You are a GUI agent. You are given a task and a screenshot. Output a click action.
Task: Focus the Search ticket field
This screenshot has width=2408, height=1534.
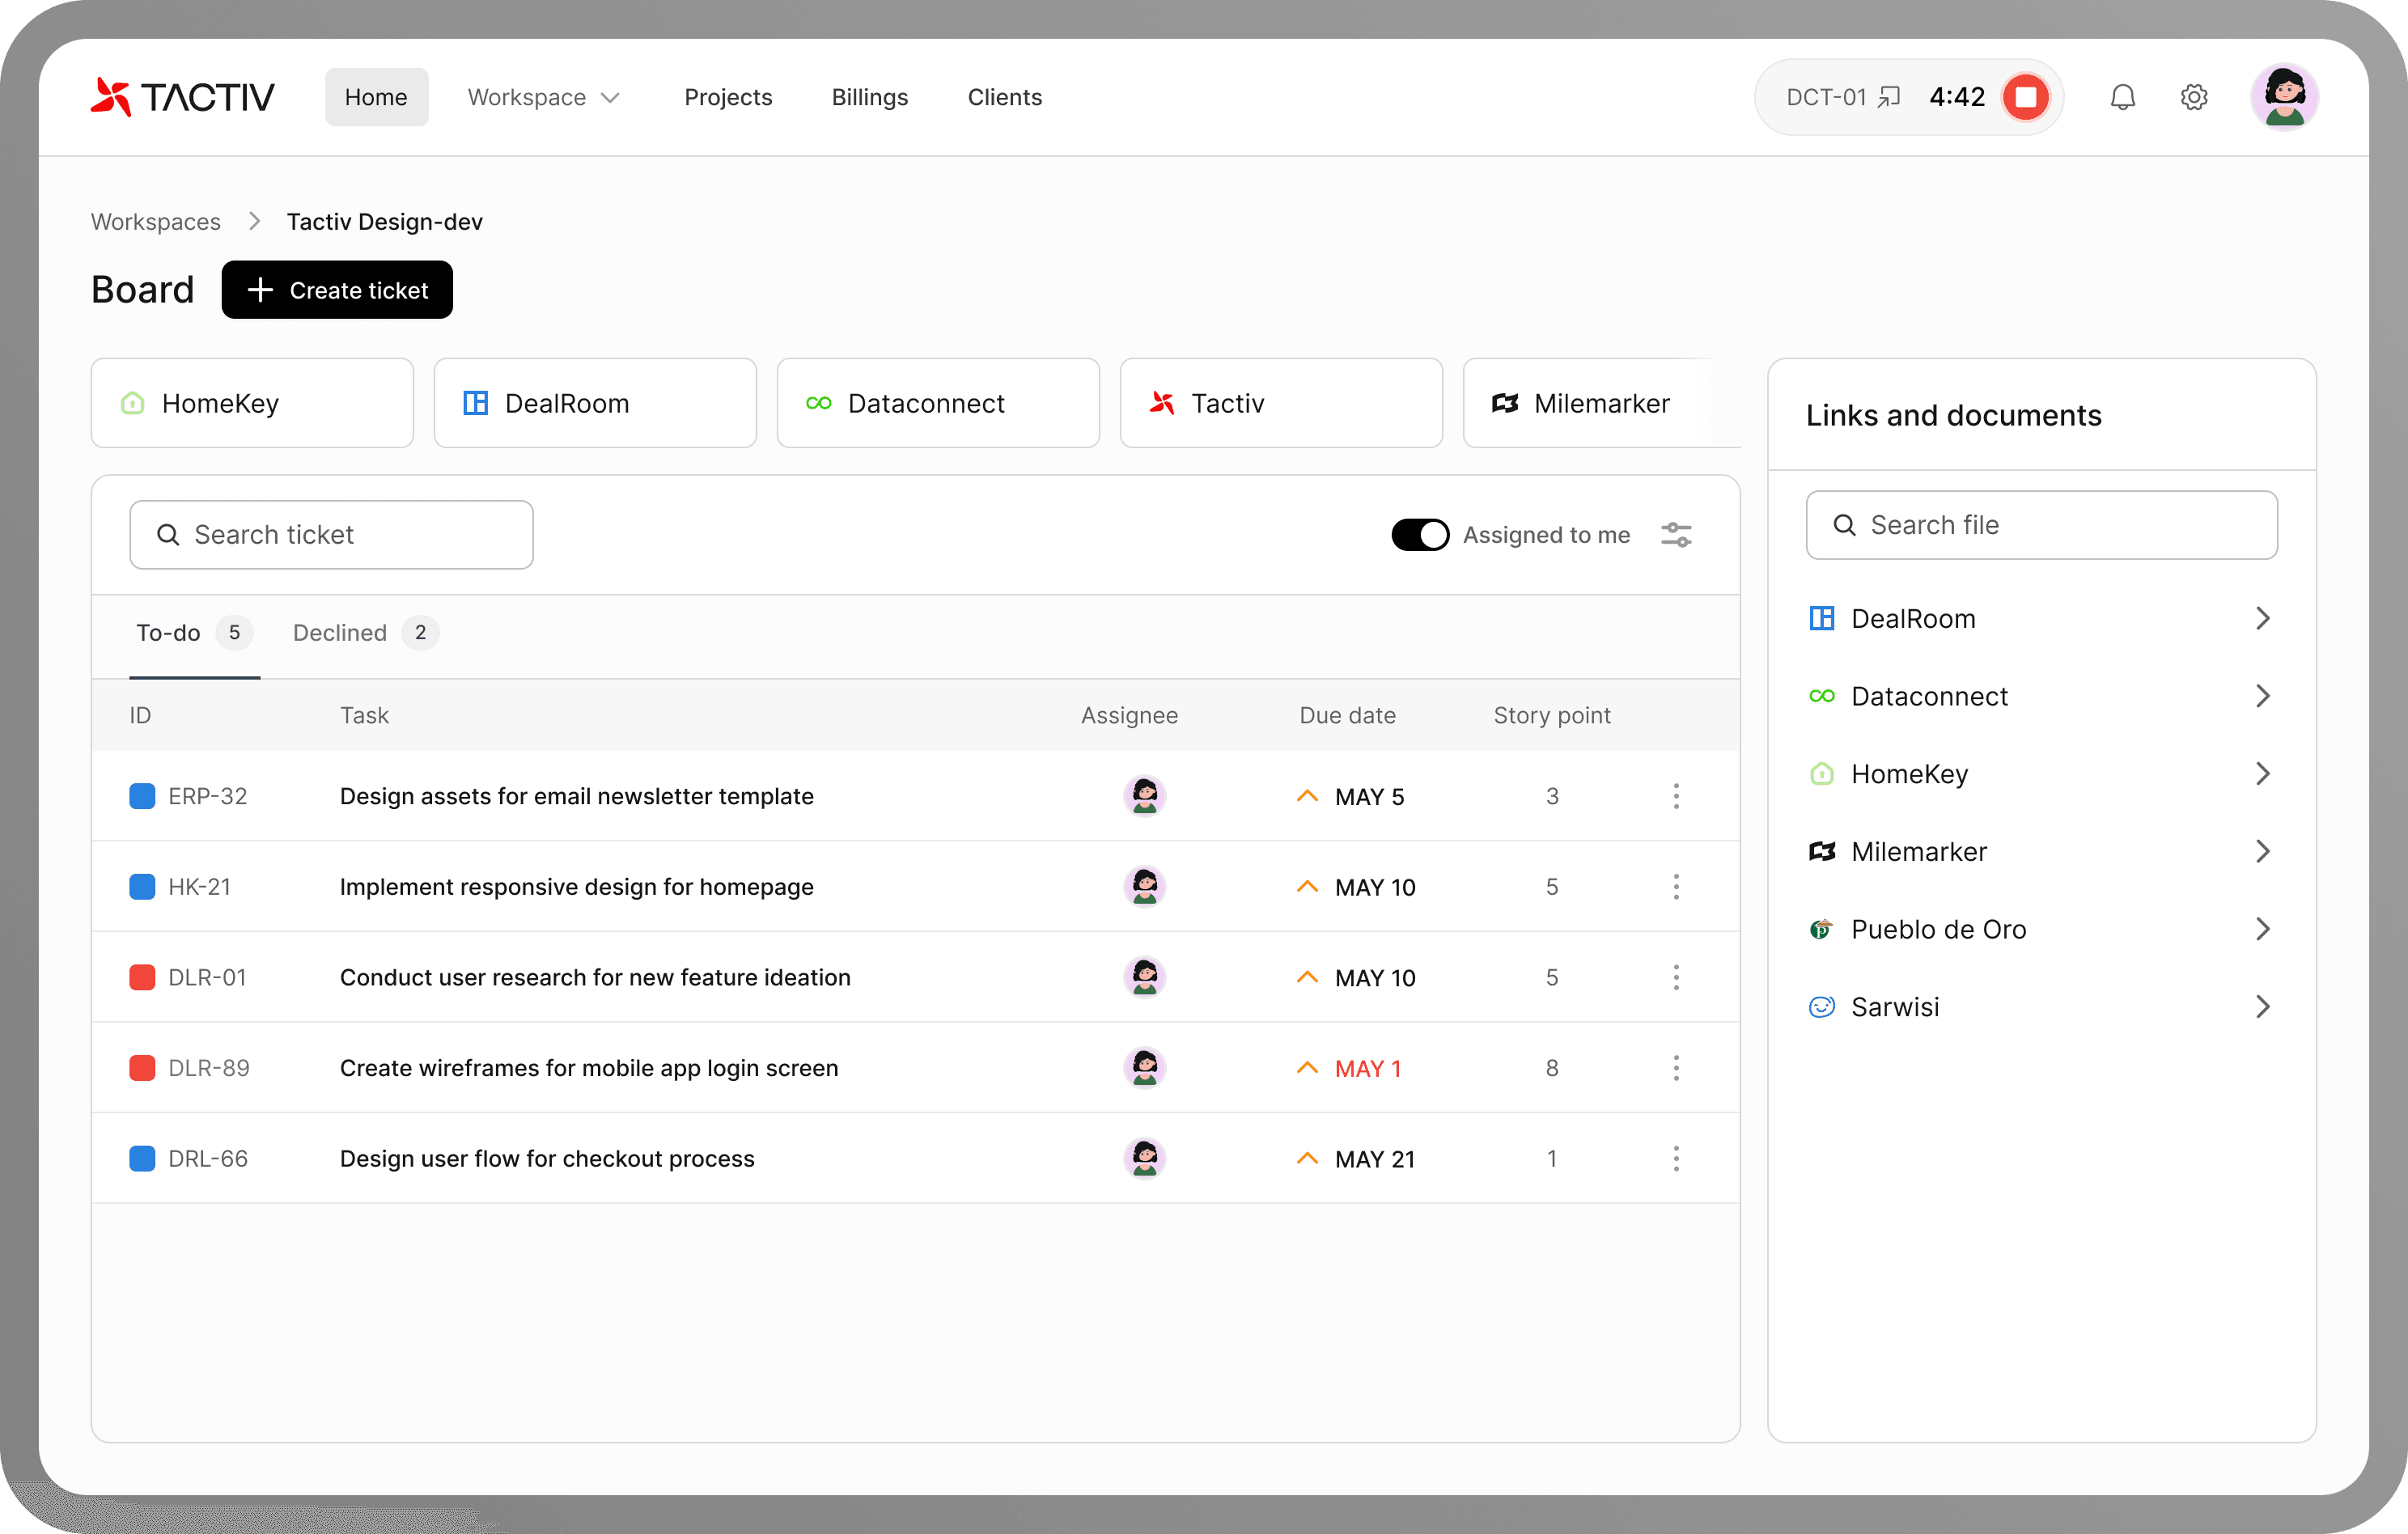[331, 535]
